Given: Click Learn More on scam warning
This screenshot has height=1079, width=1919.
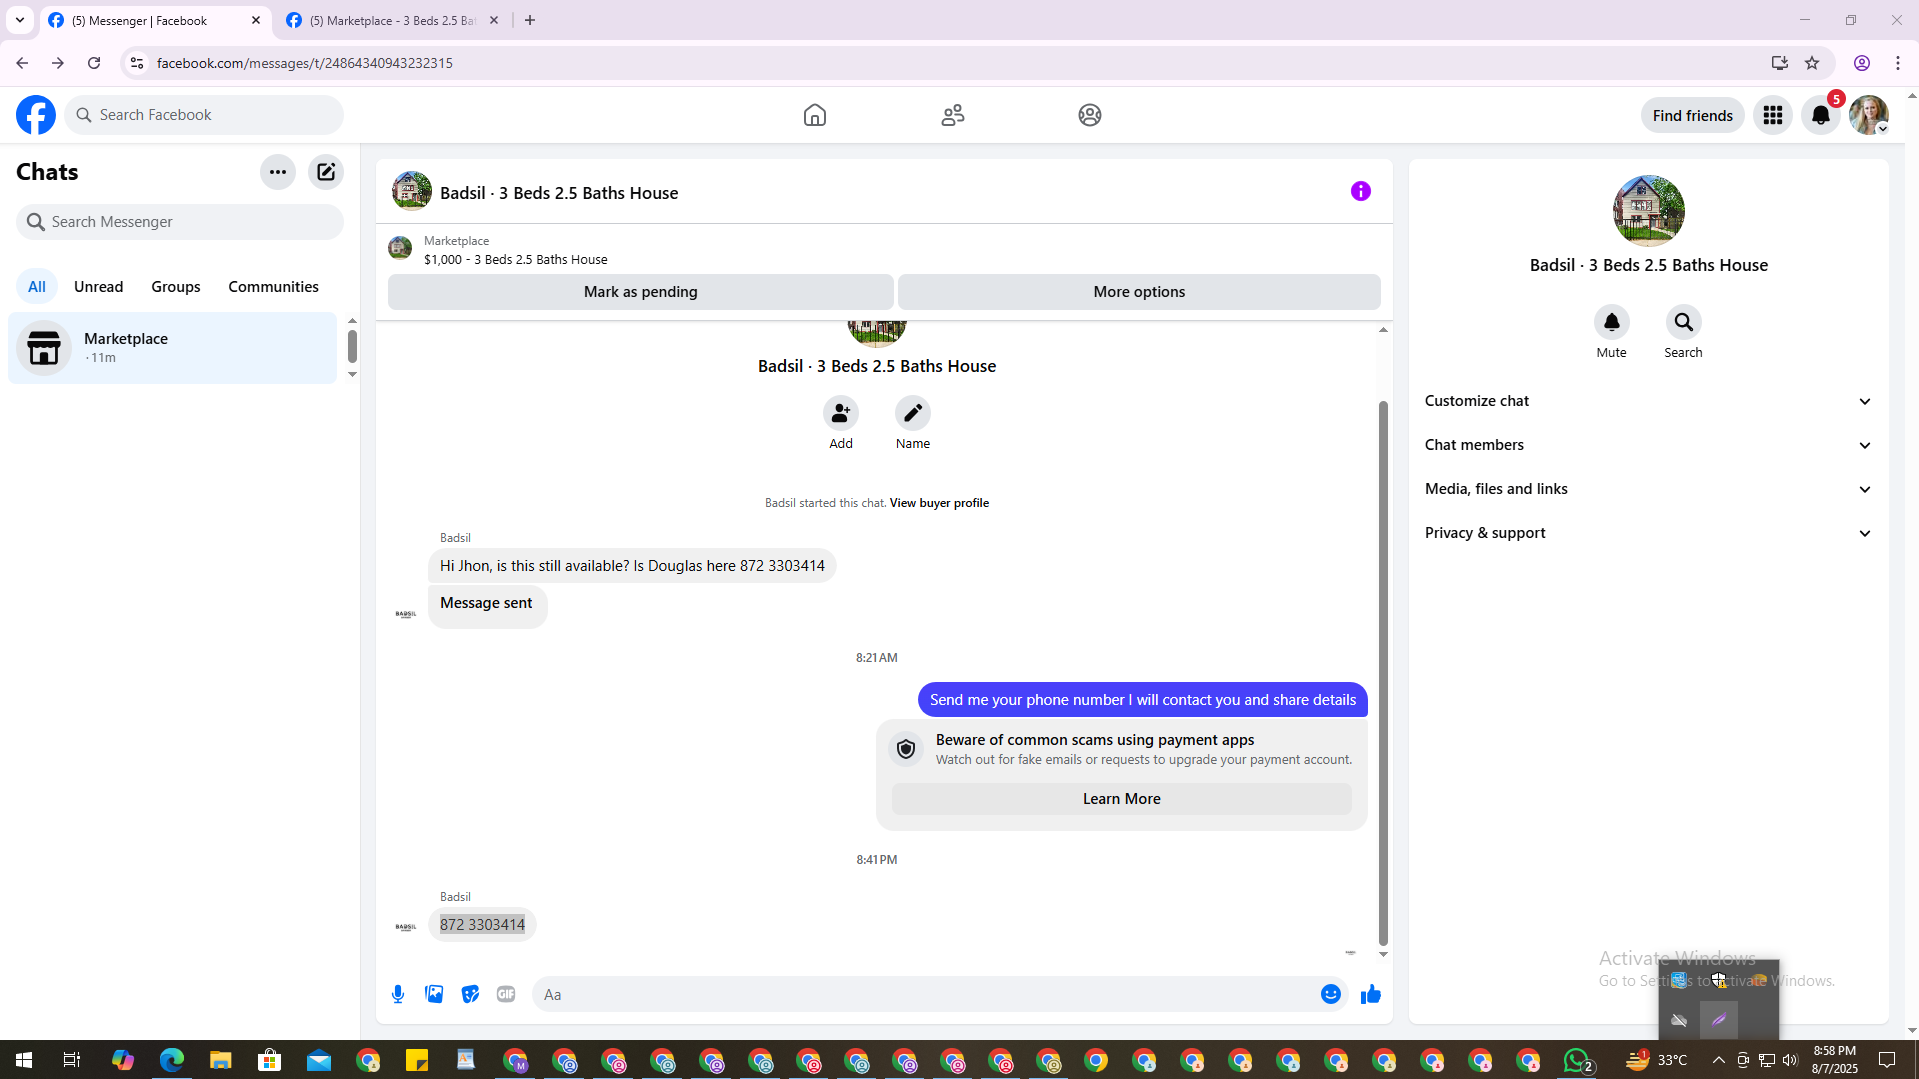Looking at the screenshot, I should tap(1122, 799).
